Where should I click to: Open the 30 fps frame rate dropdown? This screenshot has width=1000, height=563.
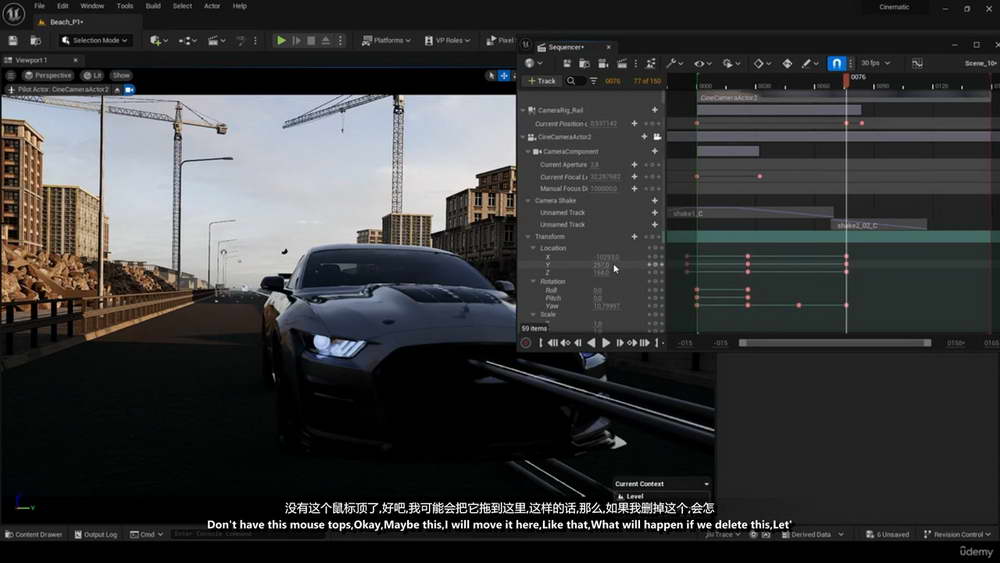(x=876, y=63)
